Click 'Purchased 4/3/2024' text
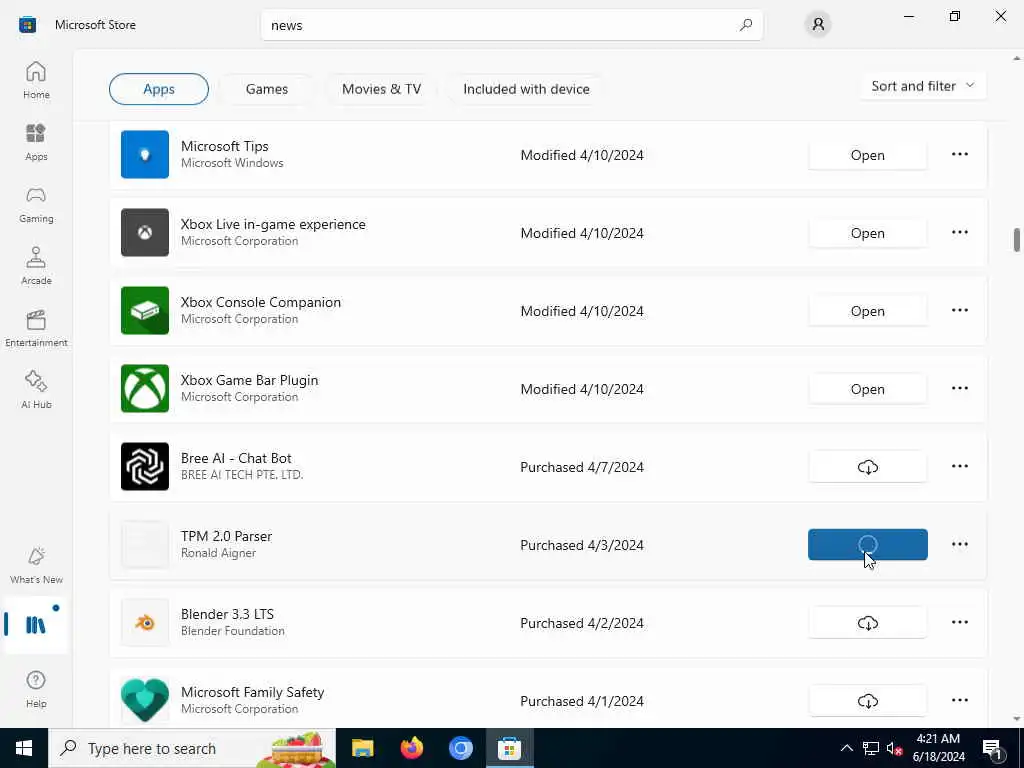The height and width of the screenshot is (768, 1024). tap(582, 545)
